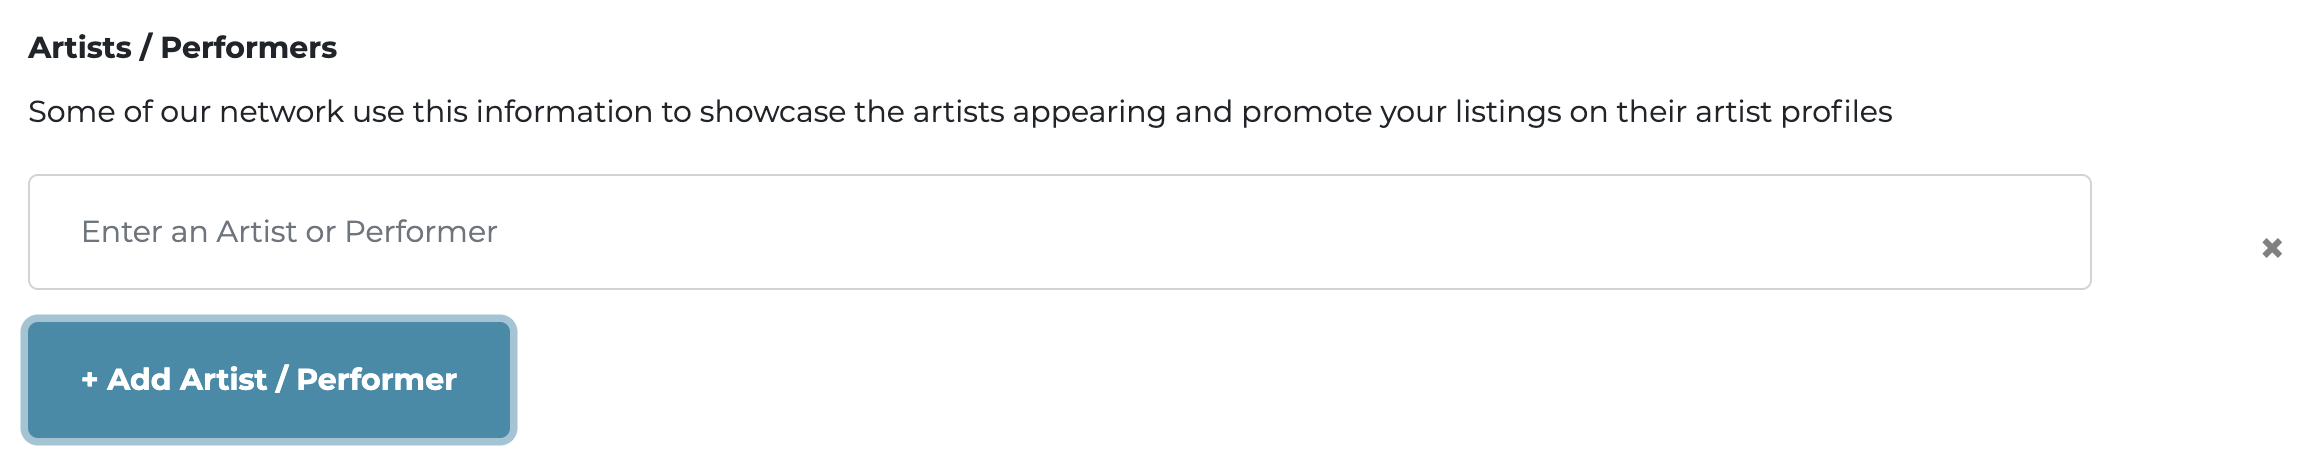
Task: Click the 'Some of our network' helper sentence
Action: pos(960,112)
